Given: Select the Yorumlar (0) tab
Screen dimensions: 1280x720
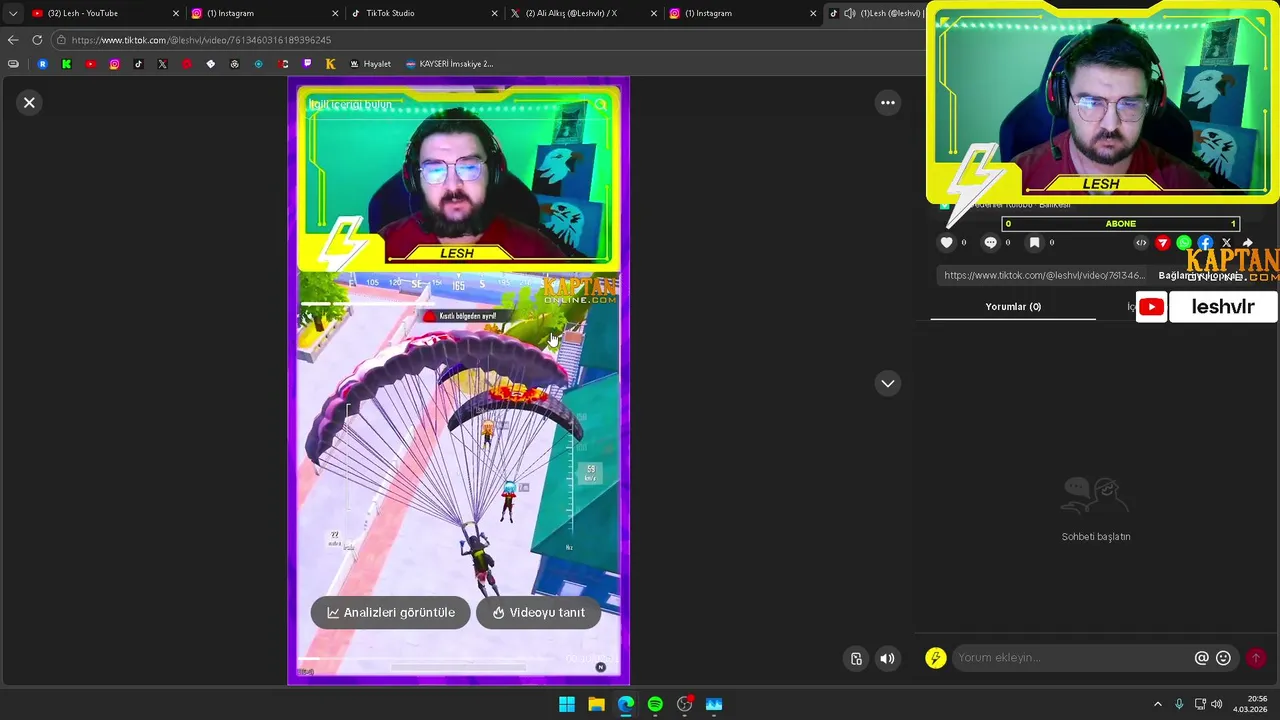Looking at the screenshot, I should coord(1013,306).
